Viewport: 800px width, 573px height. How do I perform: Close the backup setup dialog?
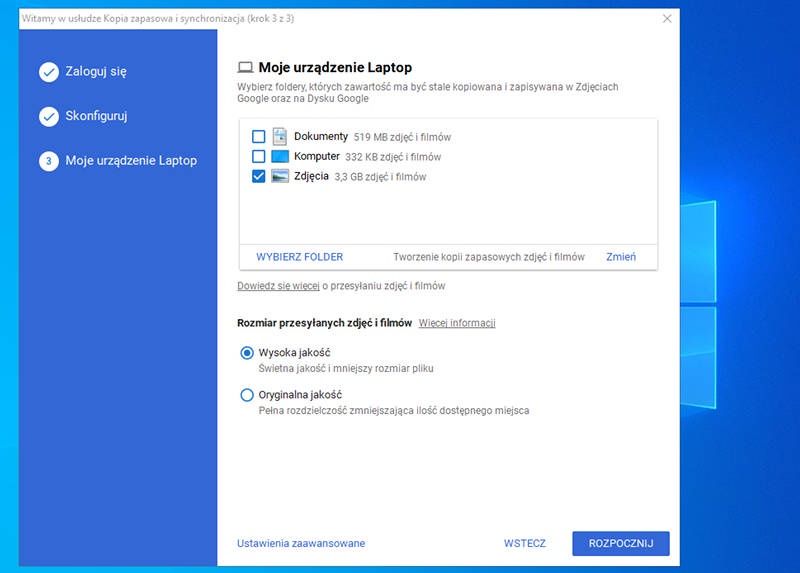click(x=667, y=19)
